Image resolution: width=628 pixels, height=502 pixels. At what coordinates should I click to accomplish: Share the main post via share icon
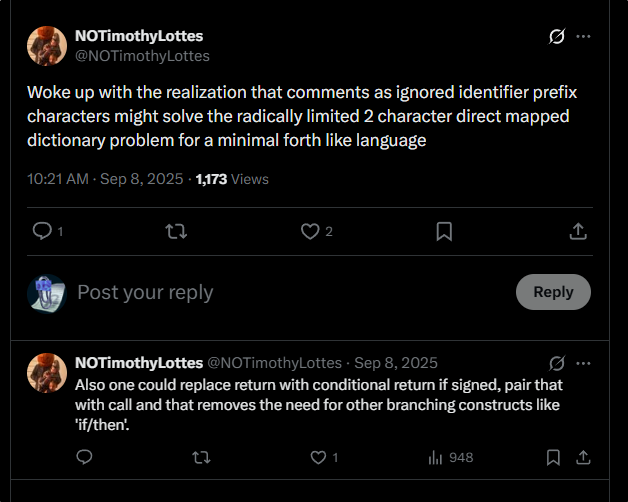tap(577, 231)
